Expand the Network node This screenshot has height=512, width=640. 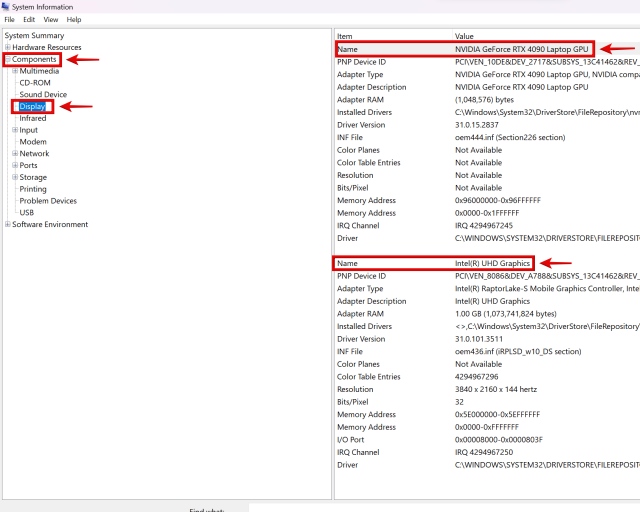[x=15, y=154]
